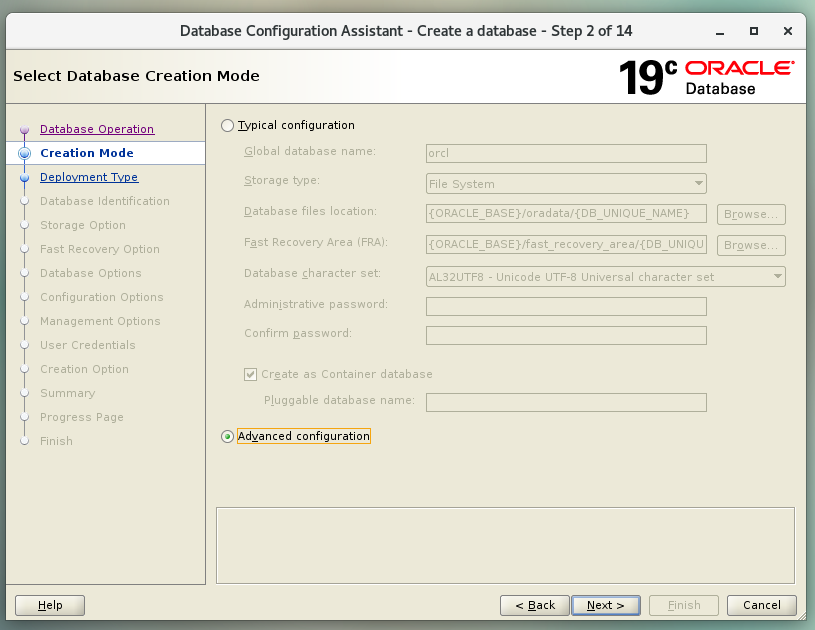Open the Storage type dropdown
The height and width of the screenshot is (630, 815).
566,184
